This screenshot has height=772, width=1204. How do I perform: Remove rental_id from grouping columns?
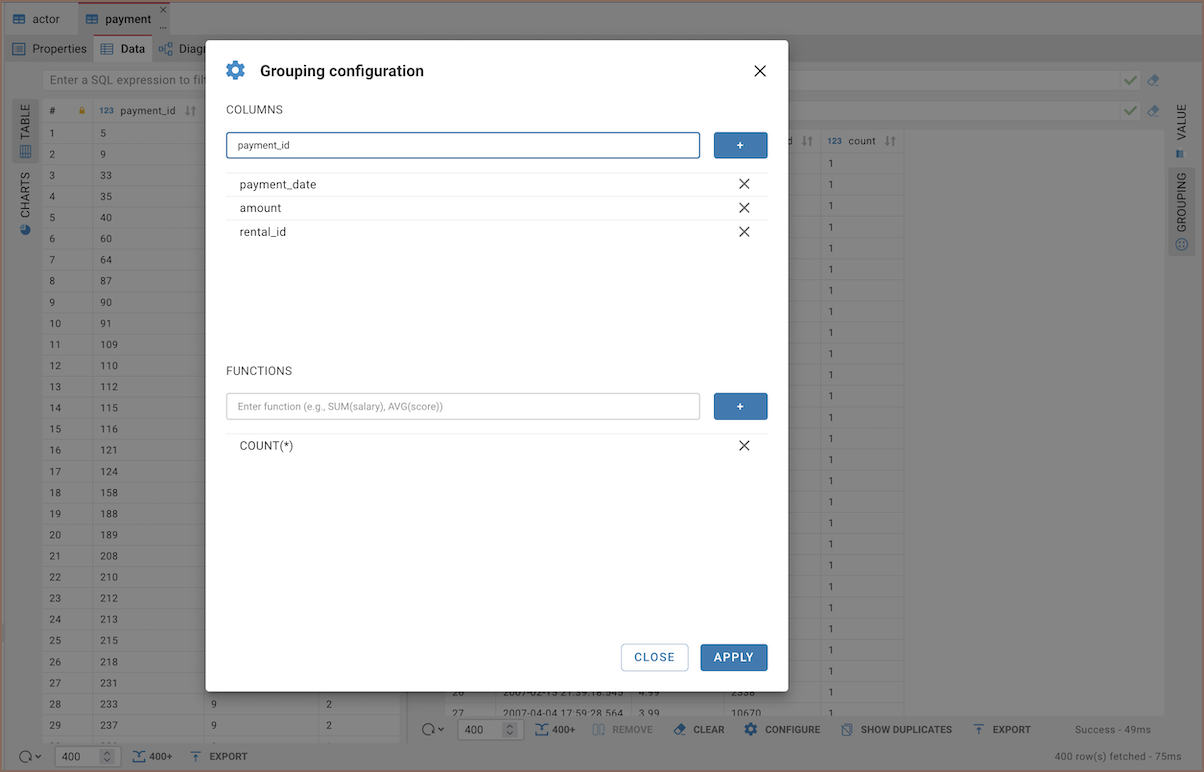[744, 232]
